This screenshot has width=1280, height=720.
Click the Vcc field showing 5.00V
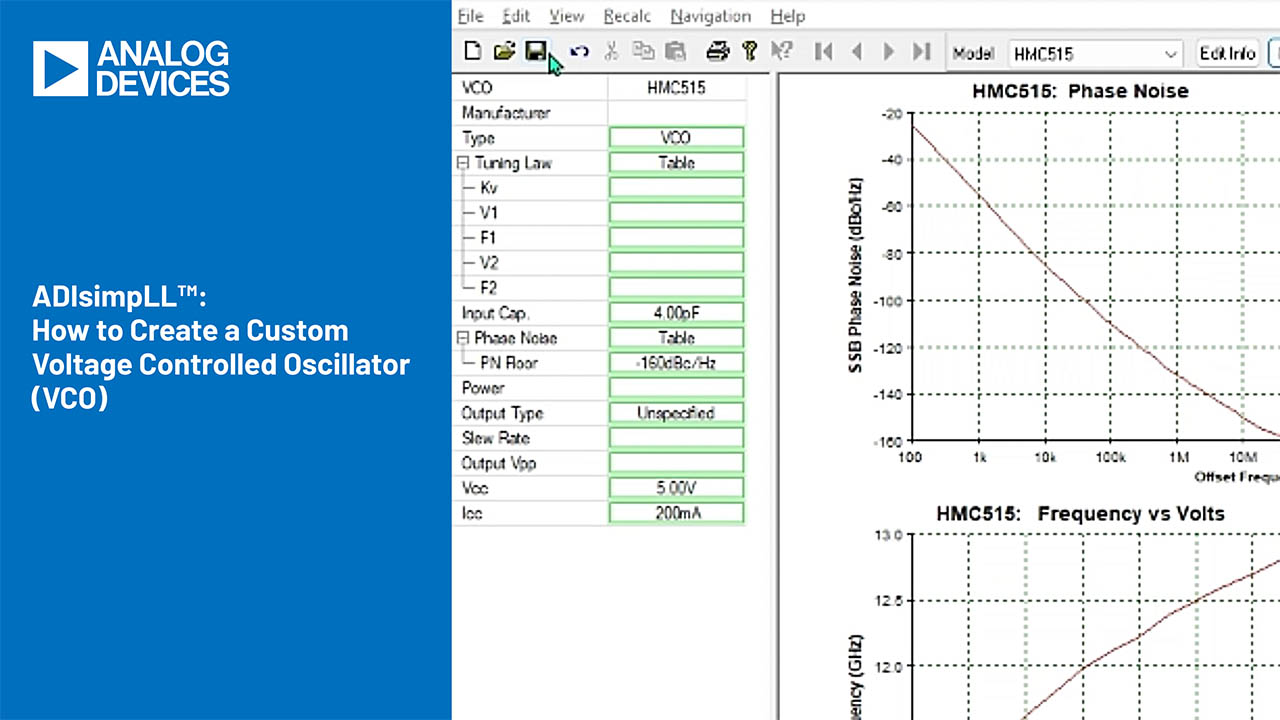click(x=676, y=488)
